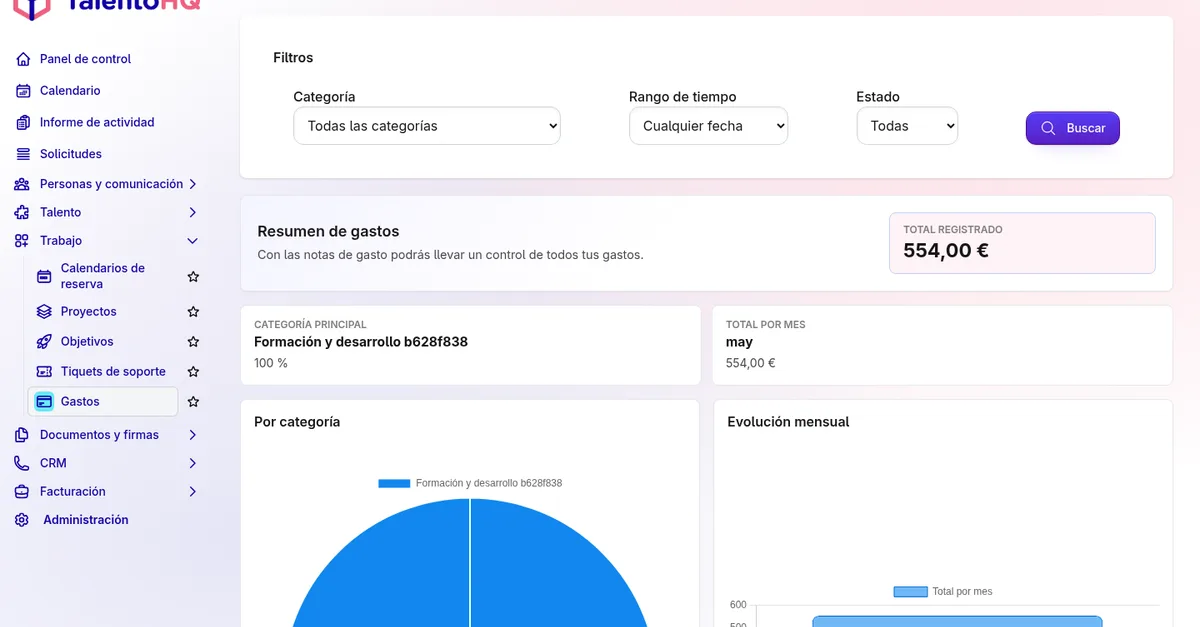The image size is (1200, 627).
Task: Go to Calendario
Action: pyautogui.click(x=70, y=91)
